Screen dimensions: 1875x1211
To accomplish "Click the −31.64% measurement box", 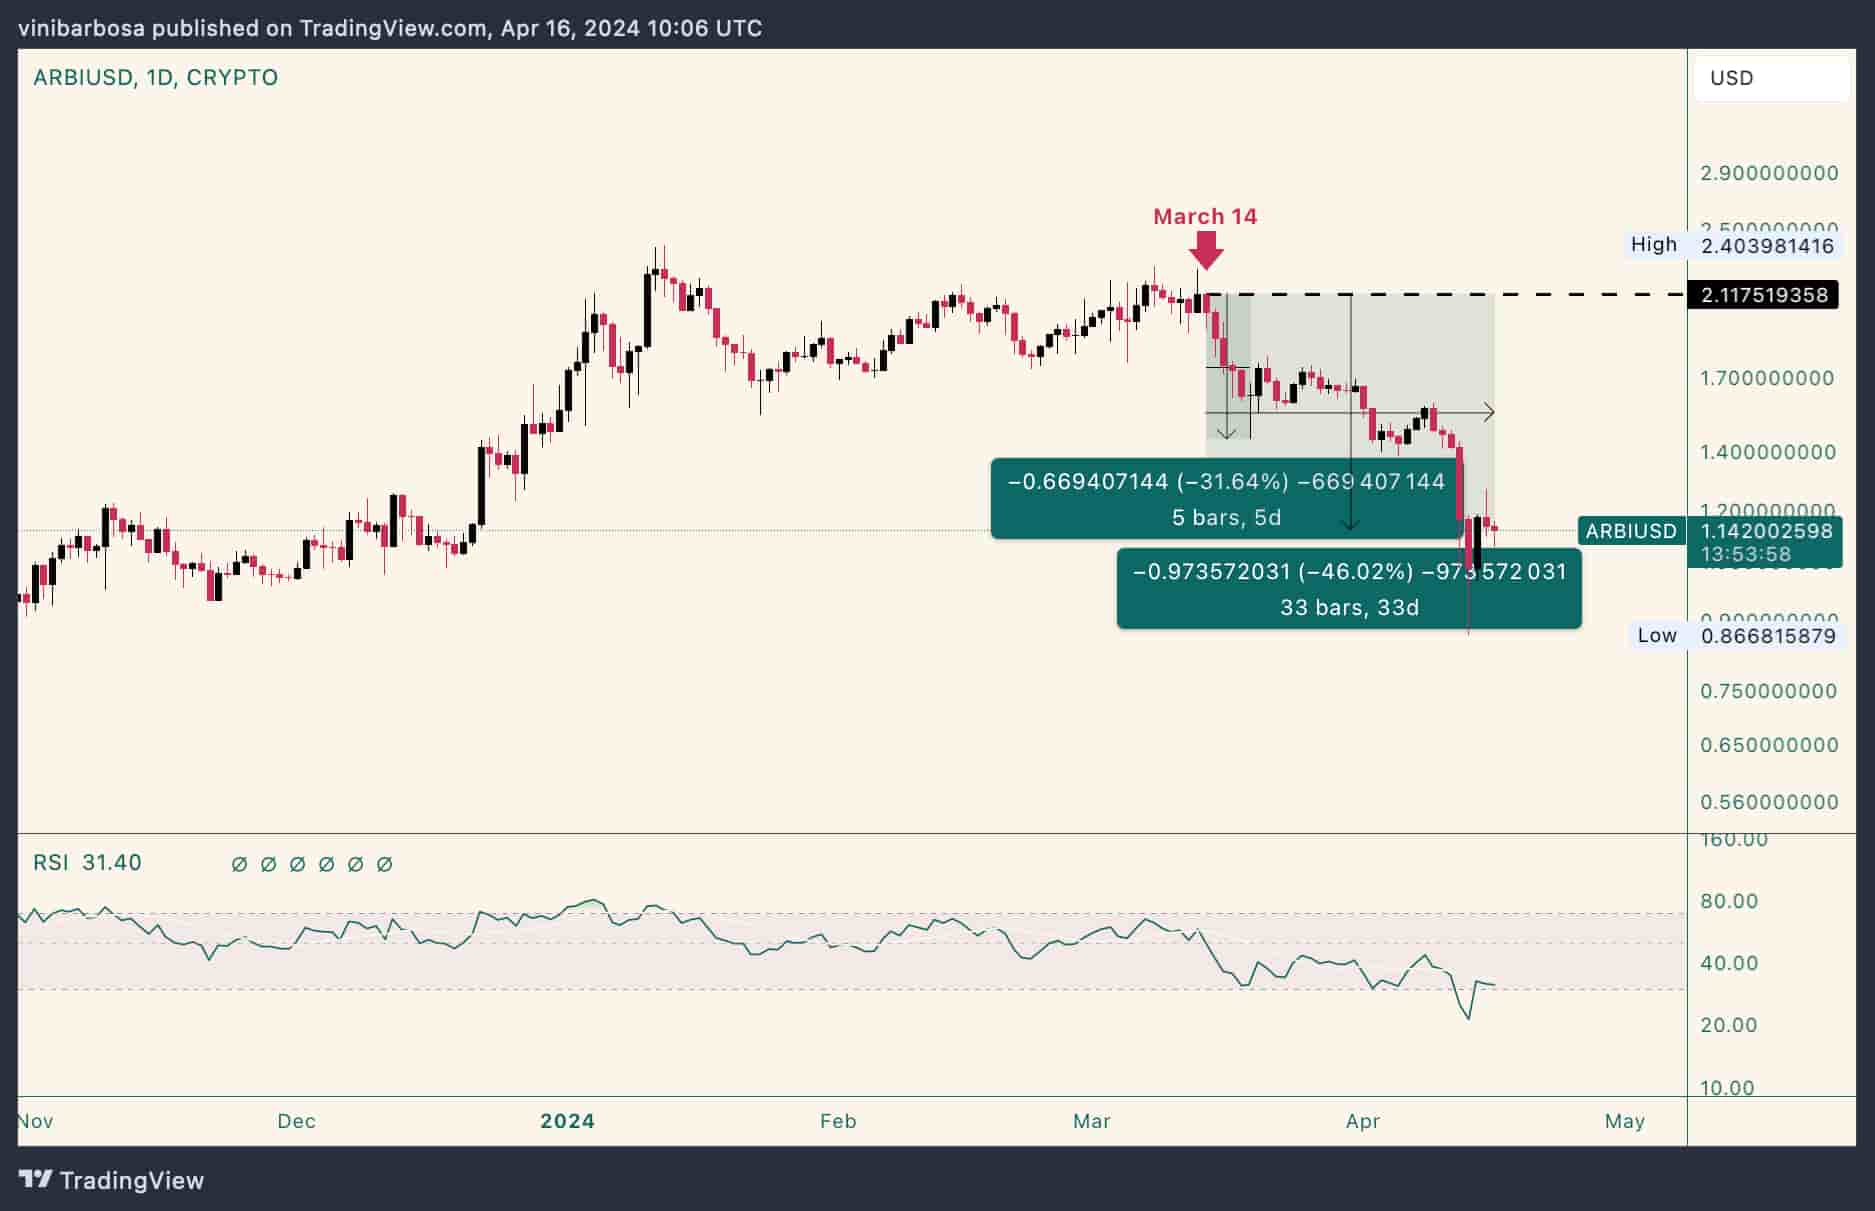I will (1226, 498).
